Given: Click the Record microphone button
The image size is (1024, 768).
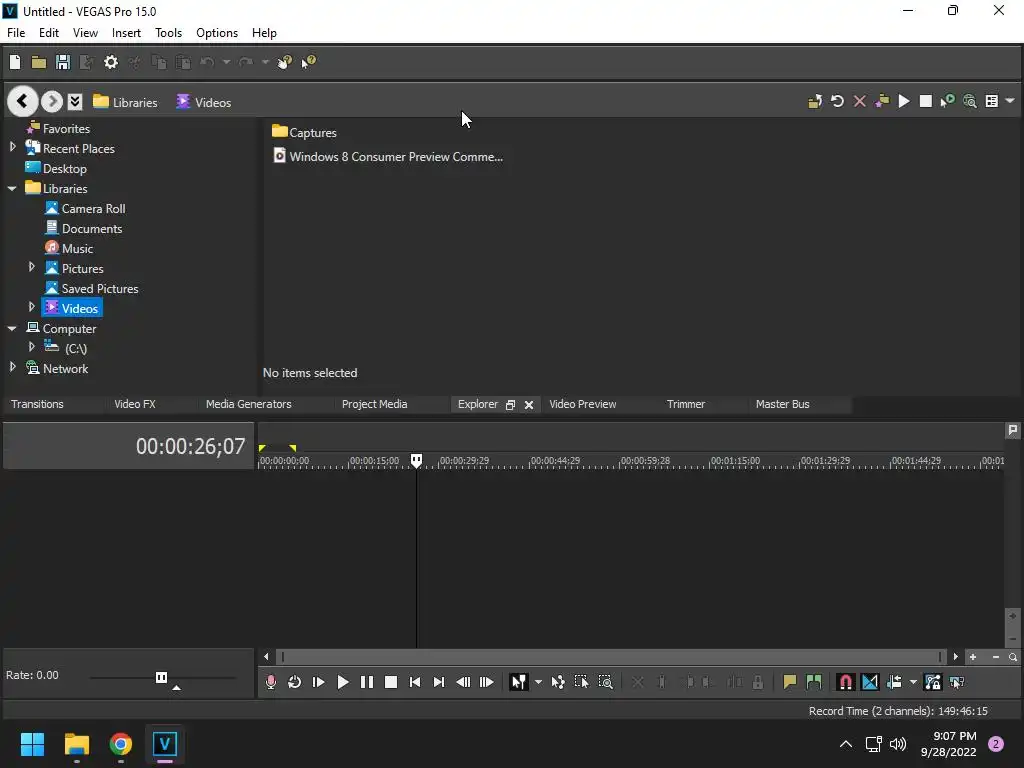Looking at the screenshot, I should [270, 682].
